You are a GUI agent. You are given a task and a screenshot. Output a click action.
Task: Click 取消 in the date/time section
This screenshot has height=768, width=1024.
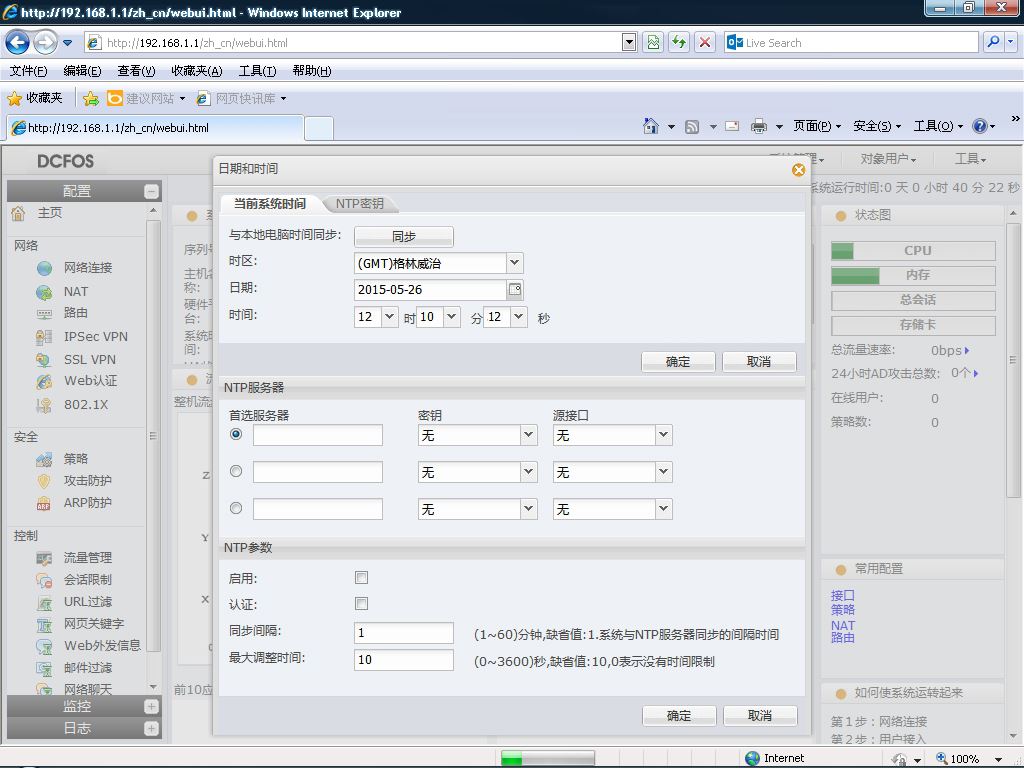(759, 361)
